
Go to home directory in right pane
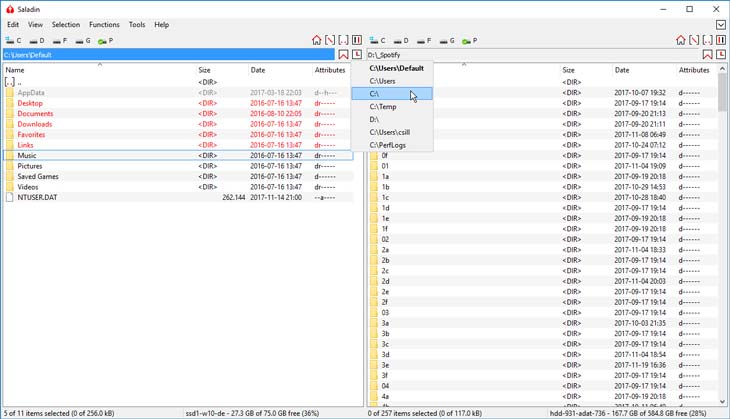pyautogui.click(x=681, y=41)
